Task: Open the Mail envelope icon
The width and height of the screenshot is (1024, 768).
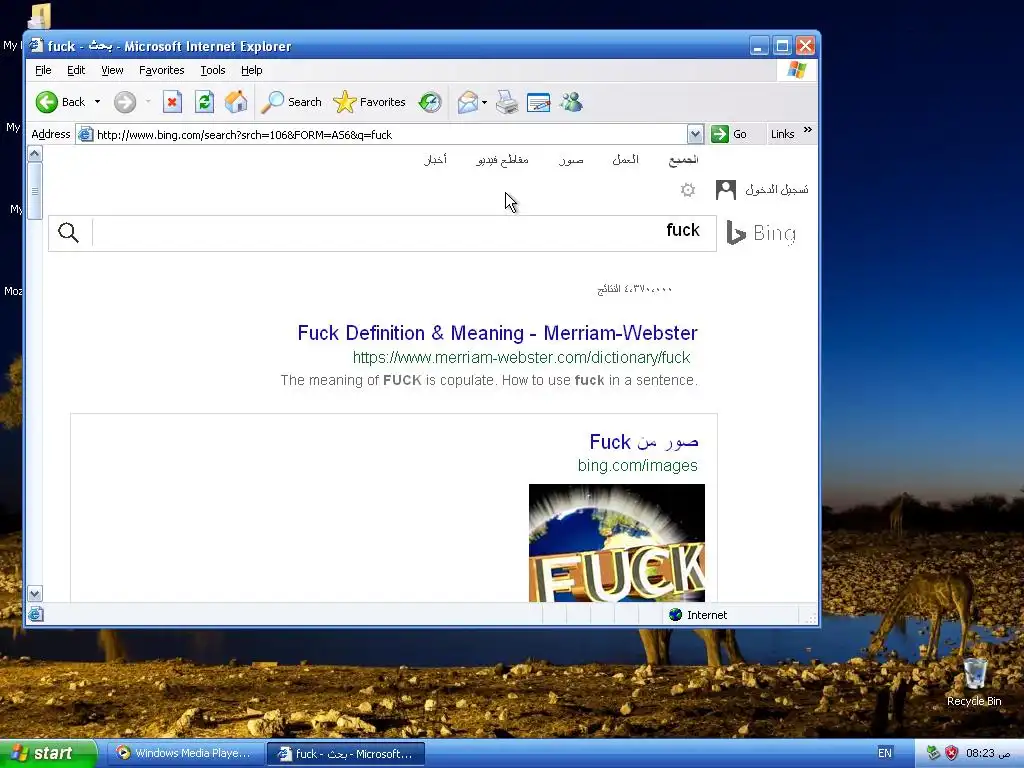Action: click(x=468, y=102)
